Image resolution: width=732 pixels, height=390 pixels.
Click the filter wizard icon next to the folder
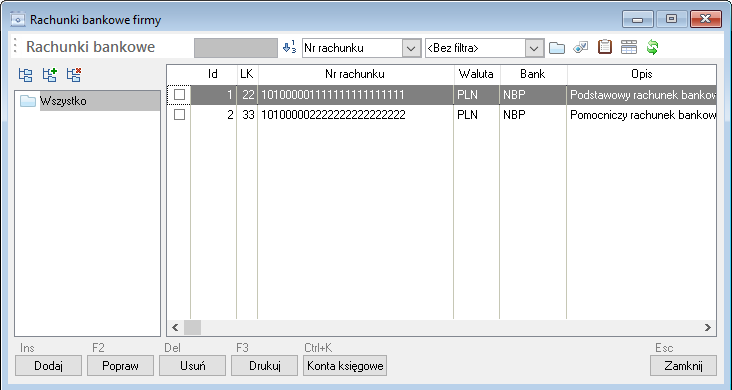coord(580,47)
